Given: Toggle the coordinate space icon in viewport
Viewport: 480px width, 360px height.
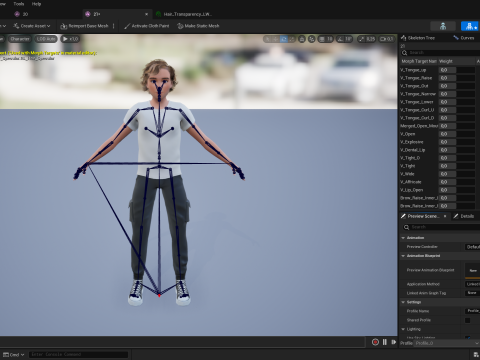Looking at the screenshot, I should pos(302,39).
